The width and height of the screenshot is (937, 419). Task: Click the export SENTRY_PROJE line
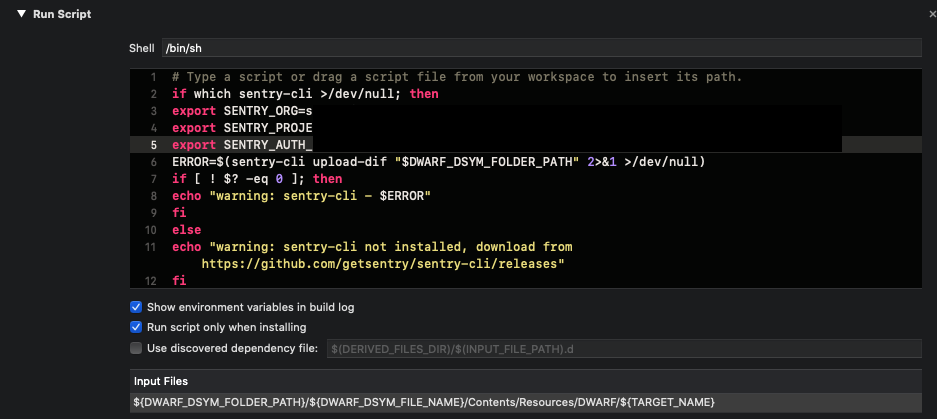point(242,127)
